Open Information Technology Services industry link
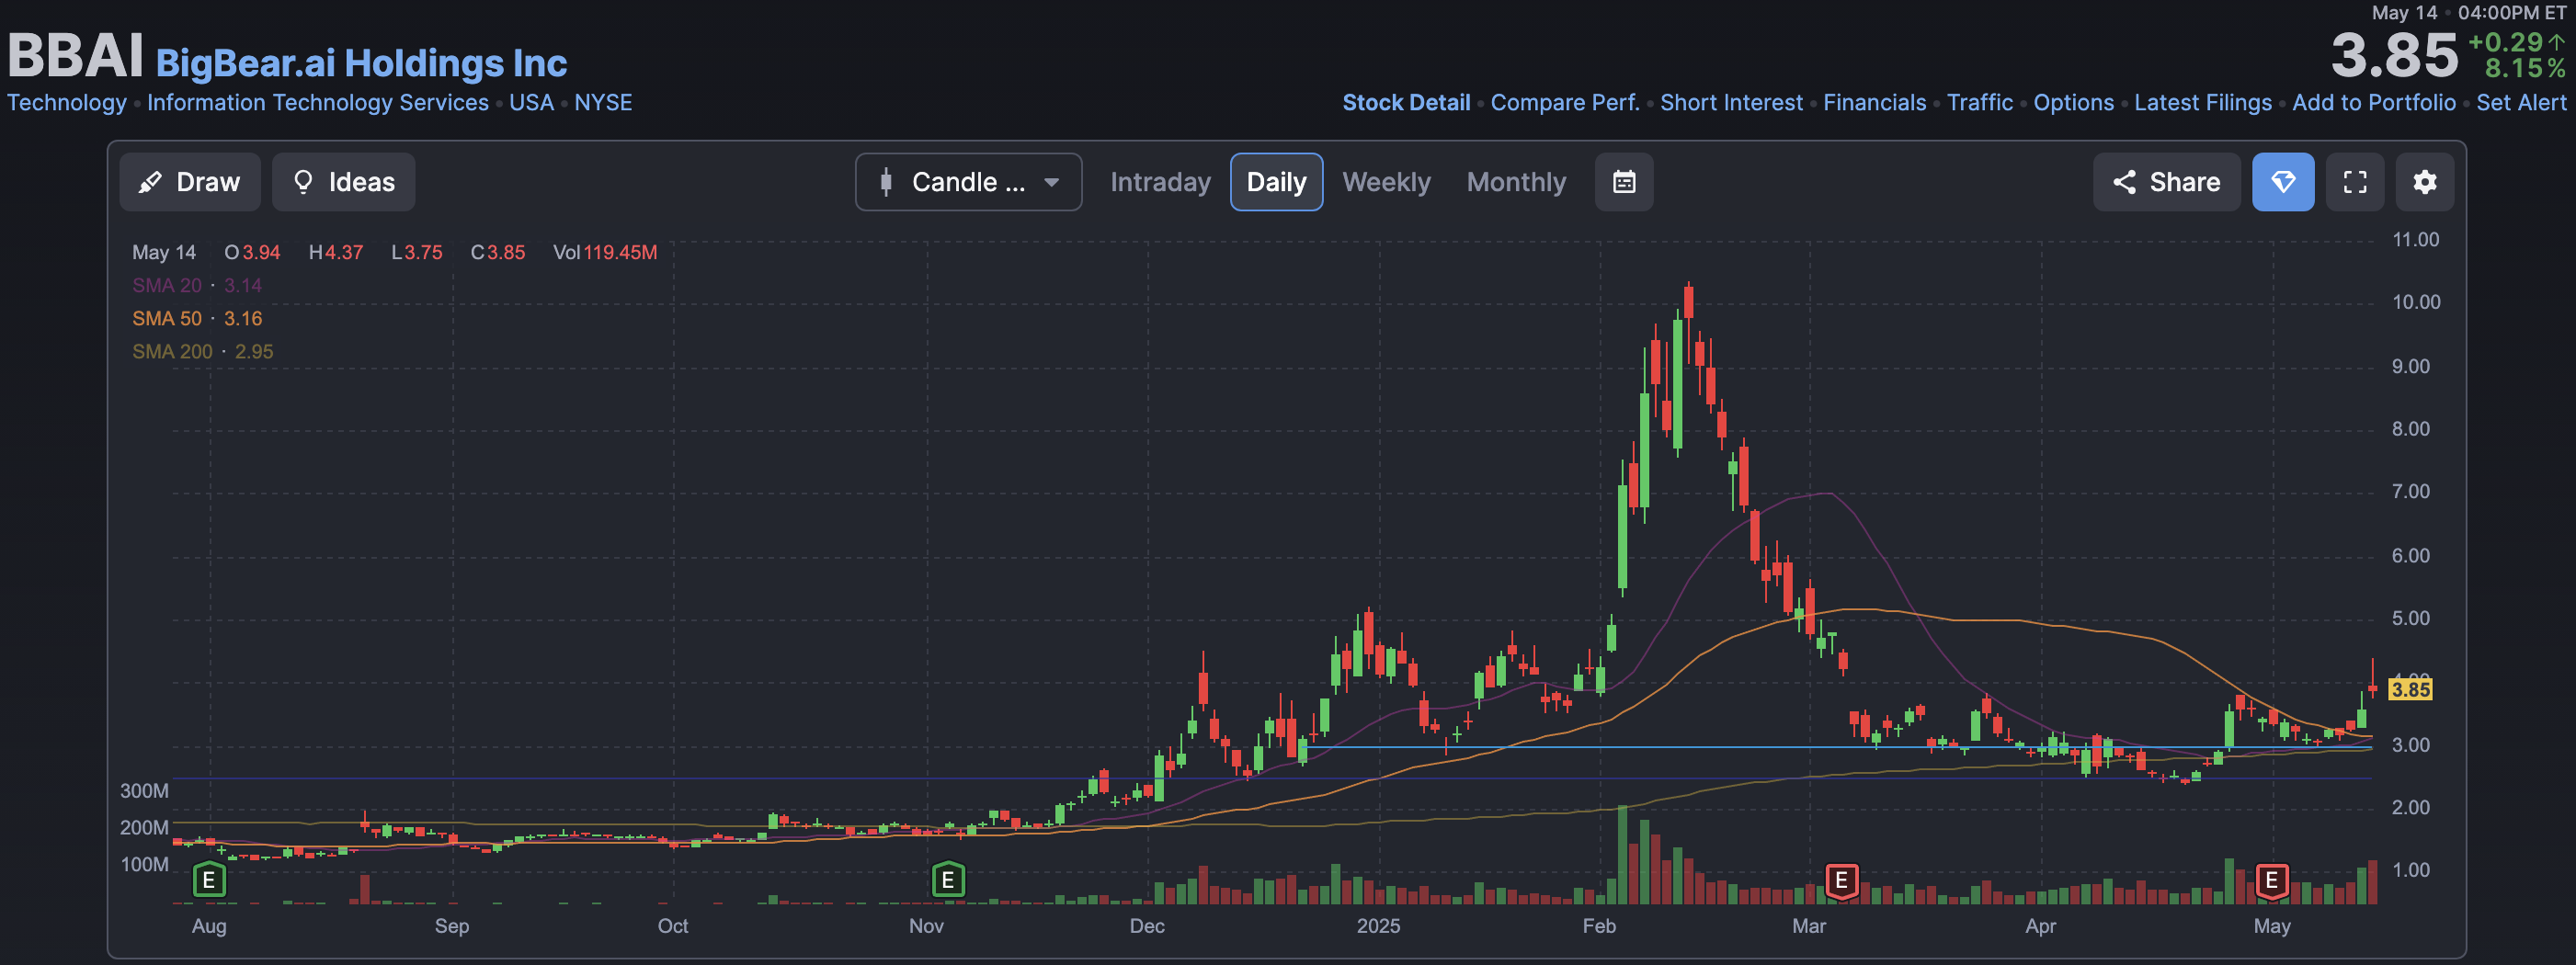Screen dimensions: 2576x965 [318, 102]
